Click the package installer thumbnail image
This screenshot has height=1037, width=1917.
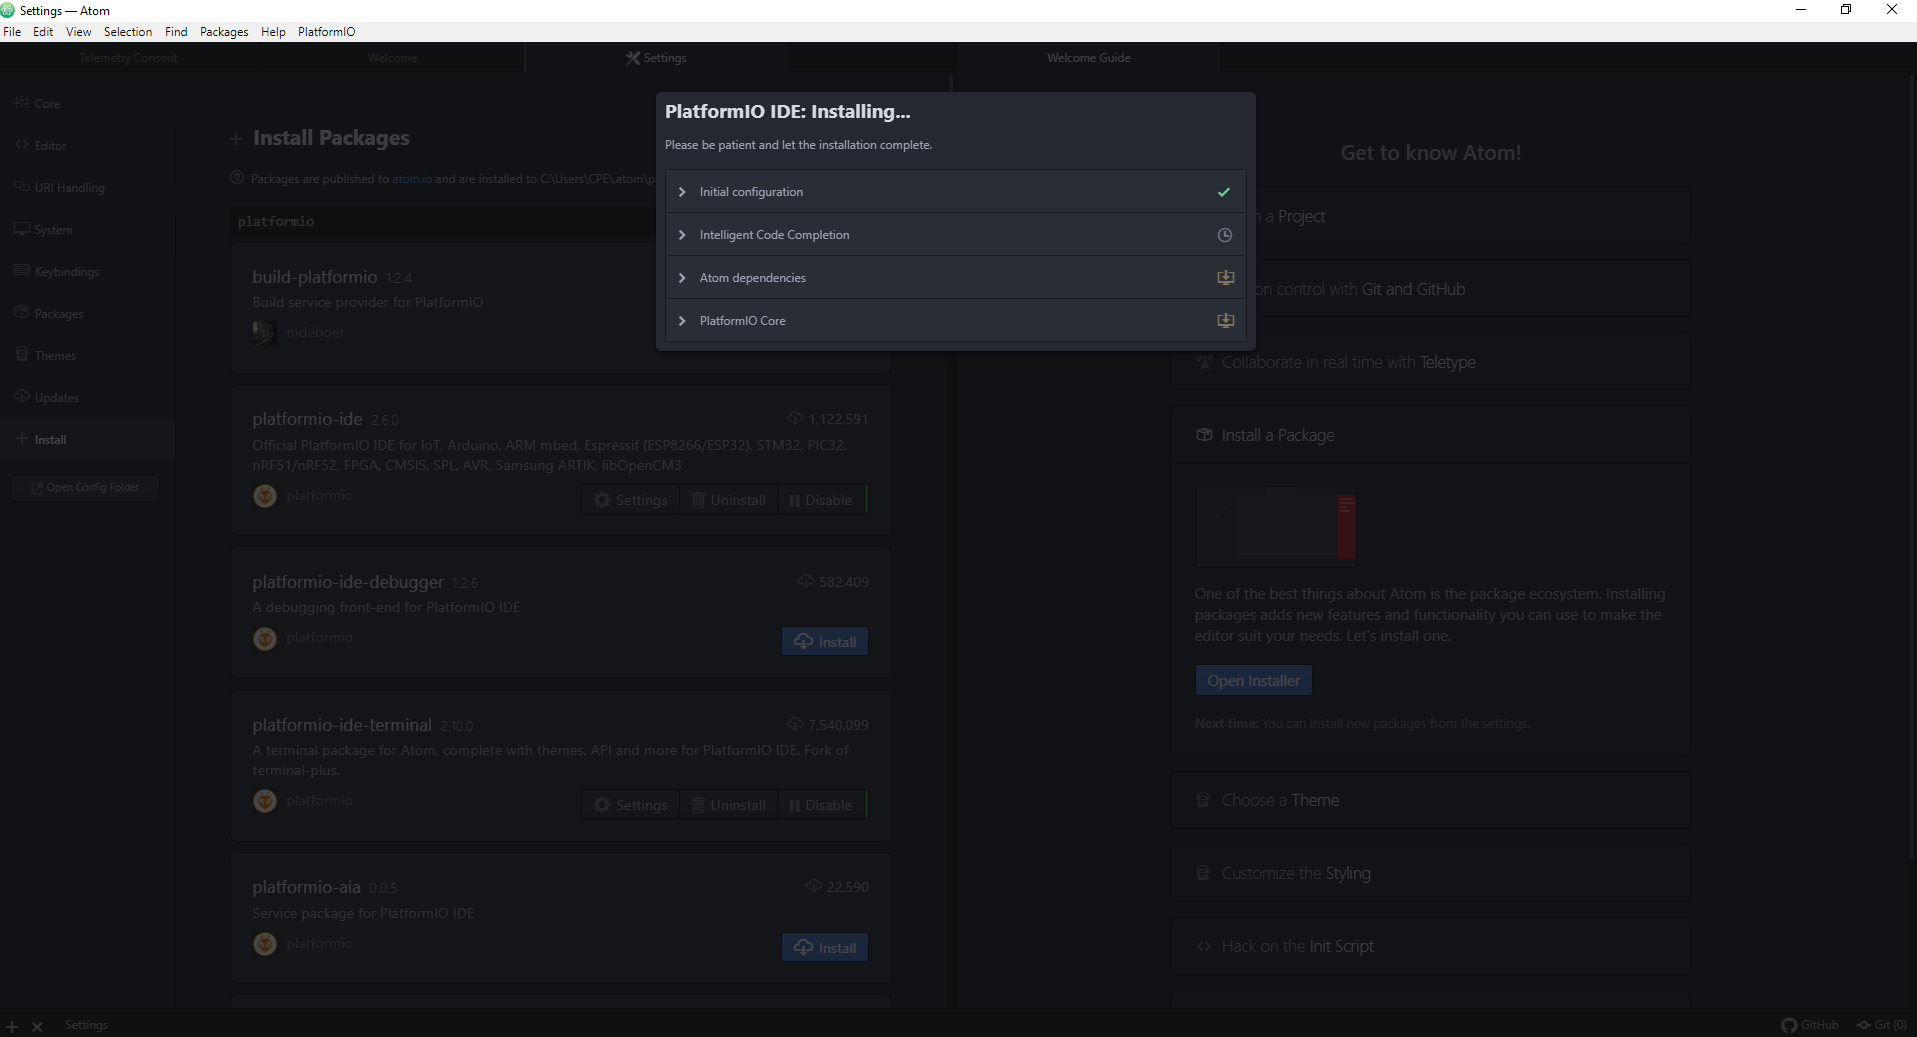[1276, 526]
